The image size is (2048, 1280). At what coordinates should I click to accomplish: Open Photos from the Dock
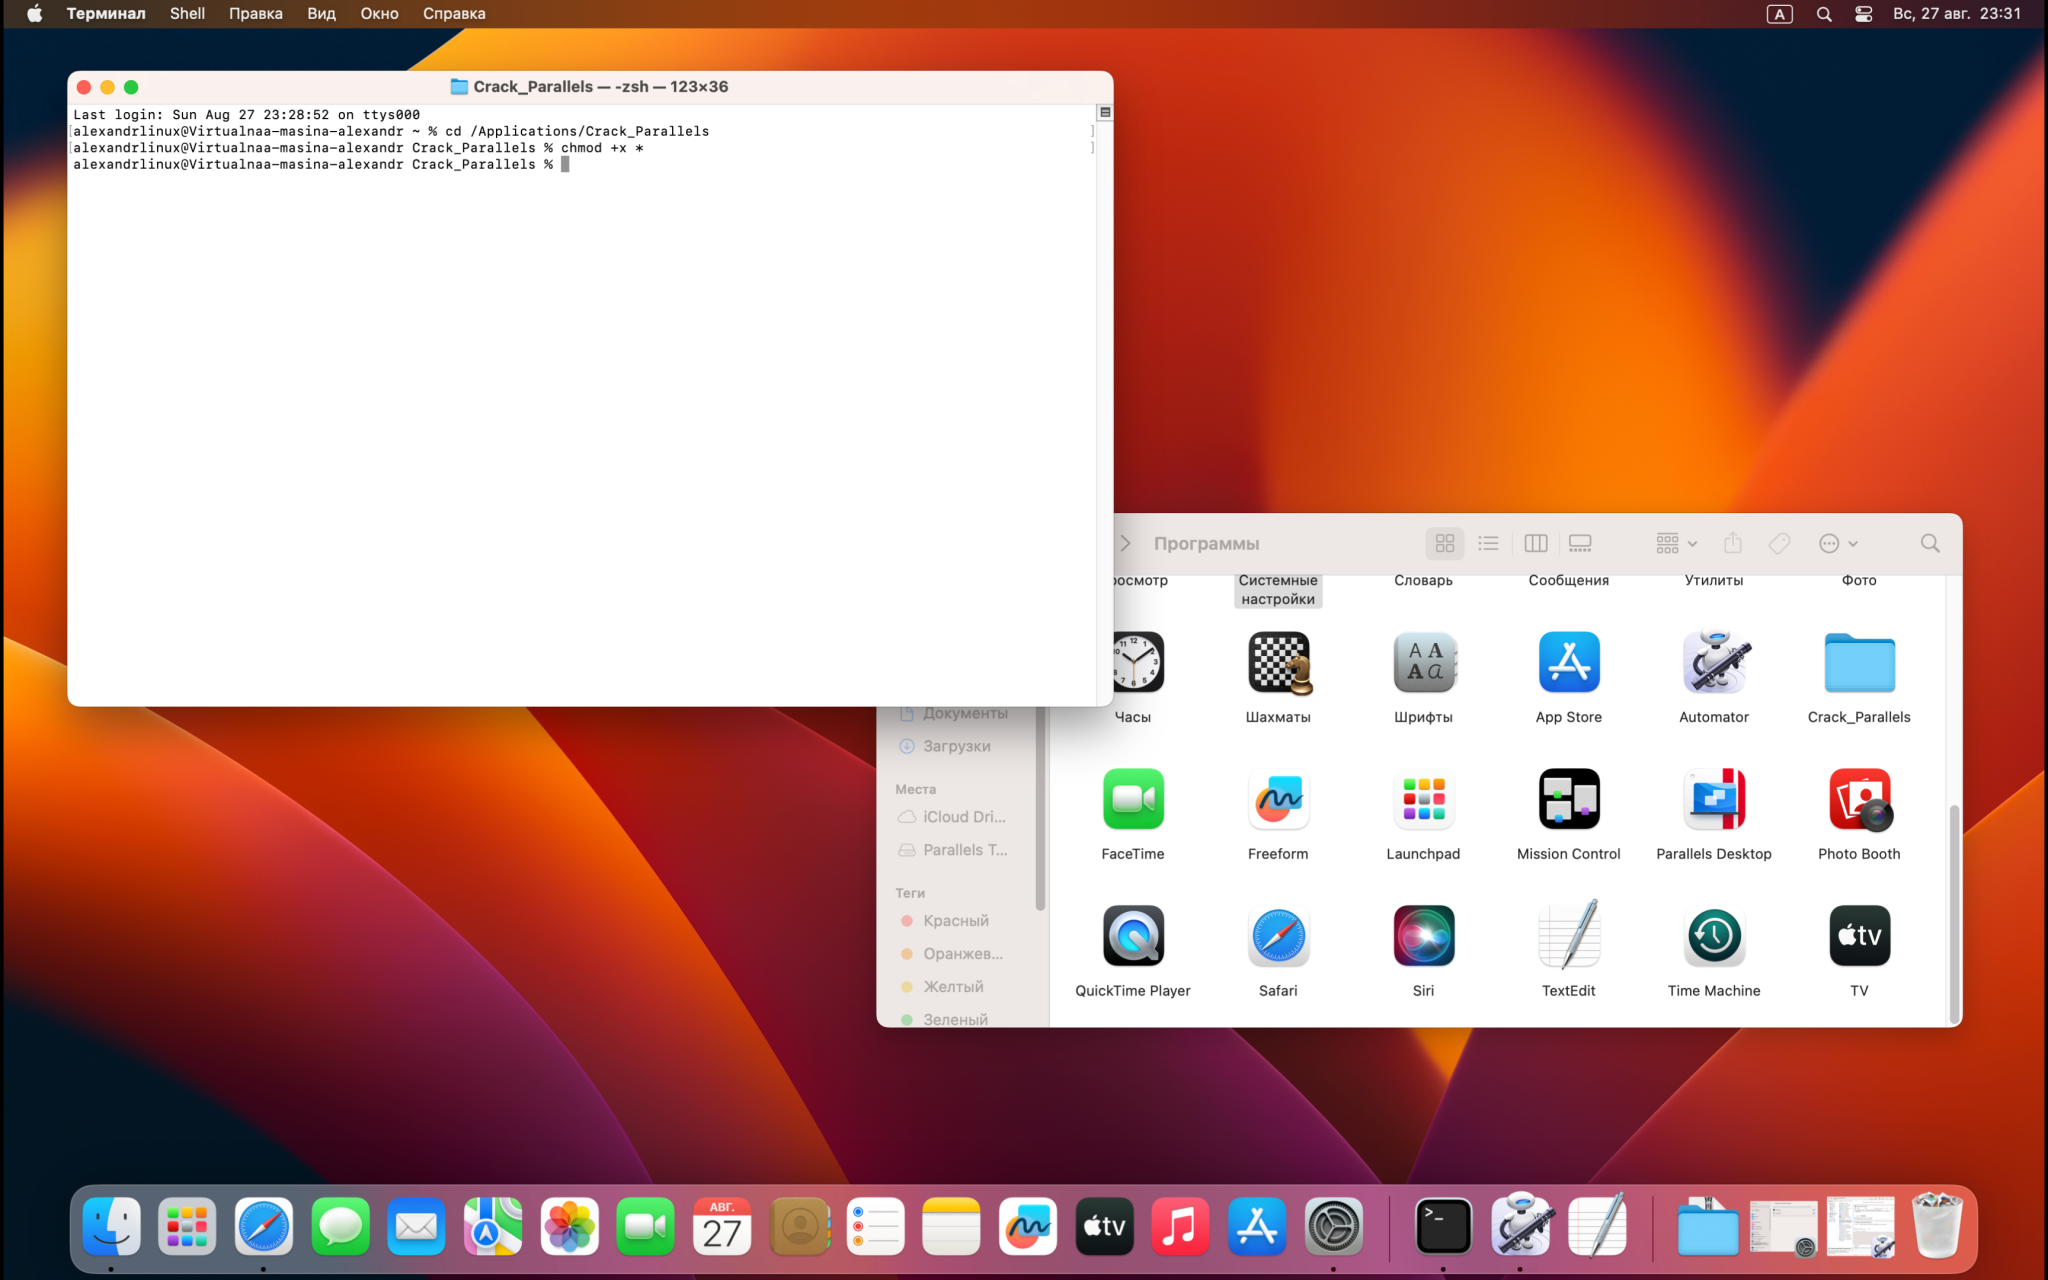tap(569, 1226)
